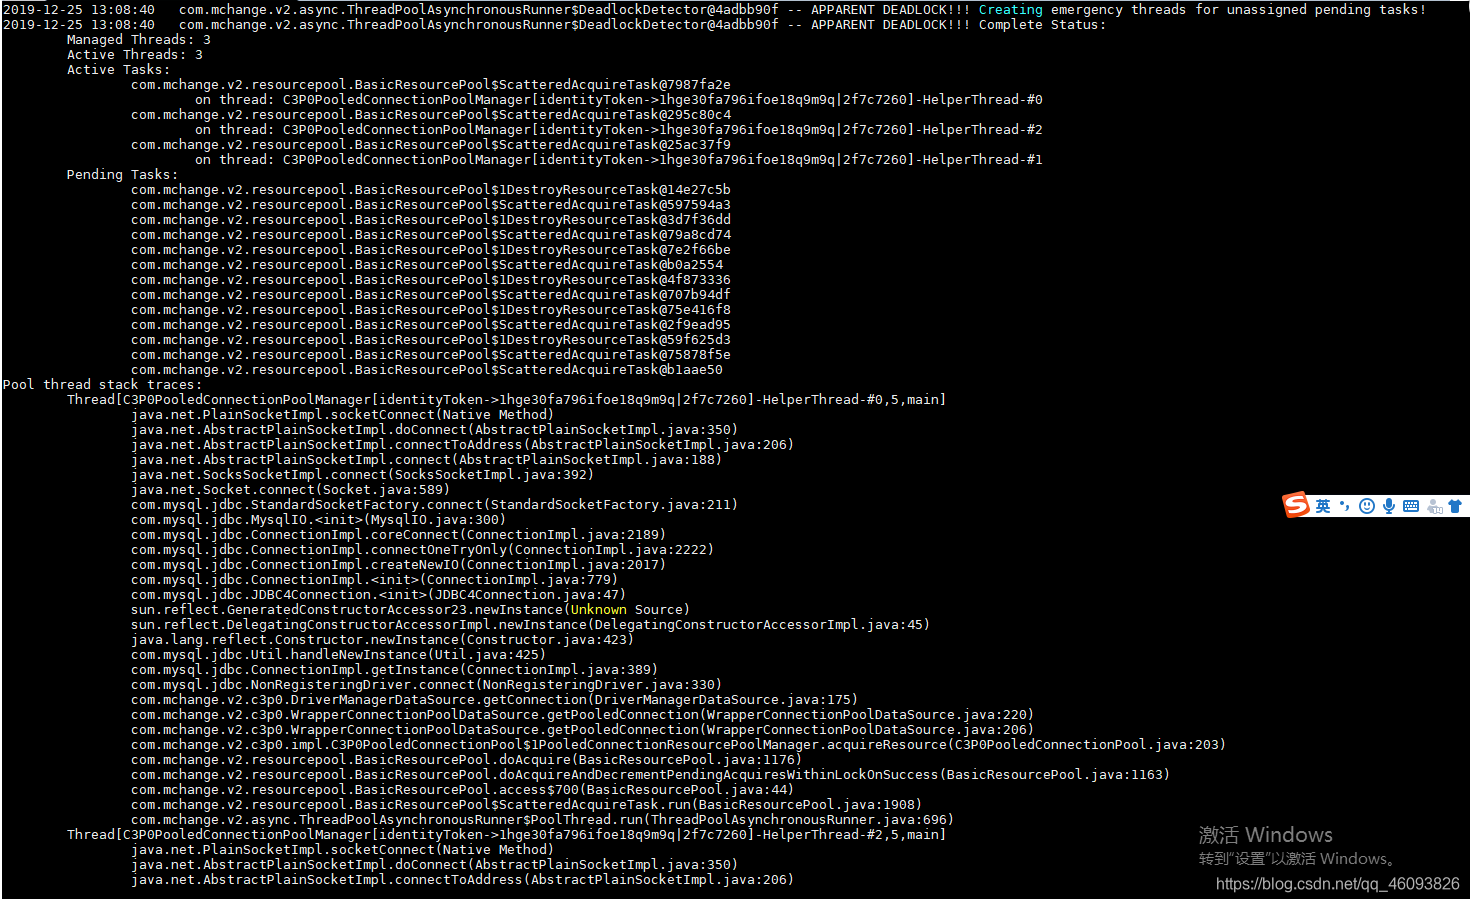The image size is (1470, 903).
Task: Click the 'Creating emergency threads' log line
Action: tap(715, 10)
